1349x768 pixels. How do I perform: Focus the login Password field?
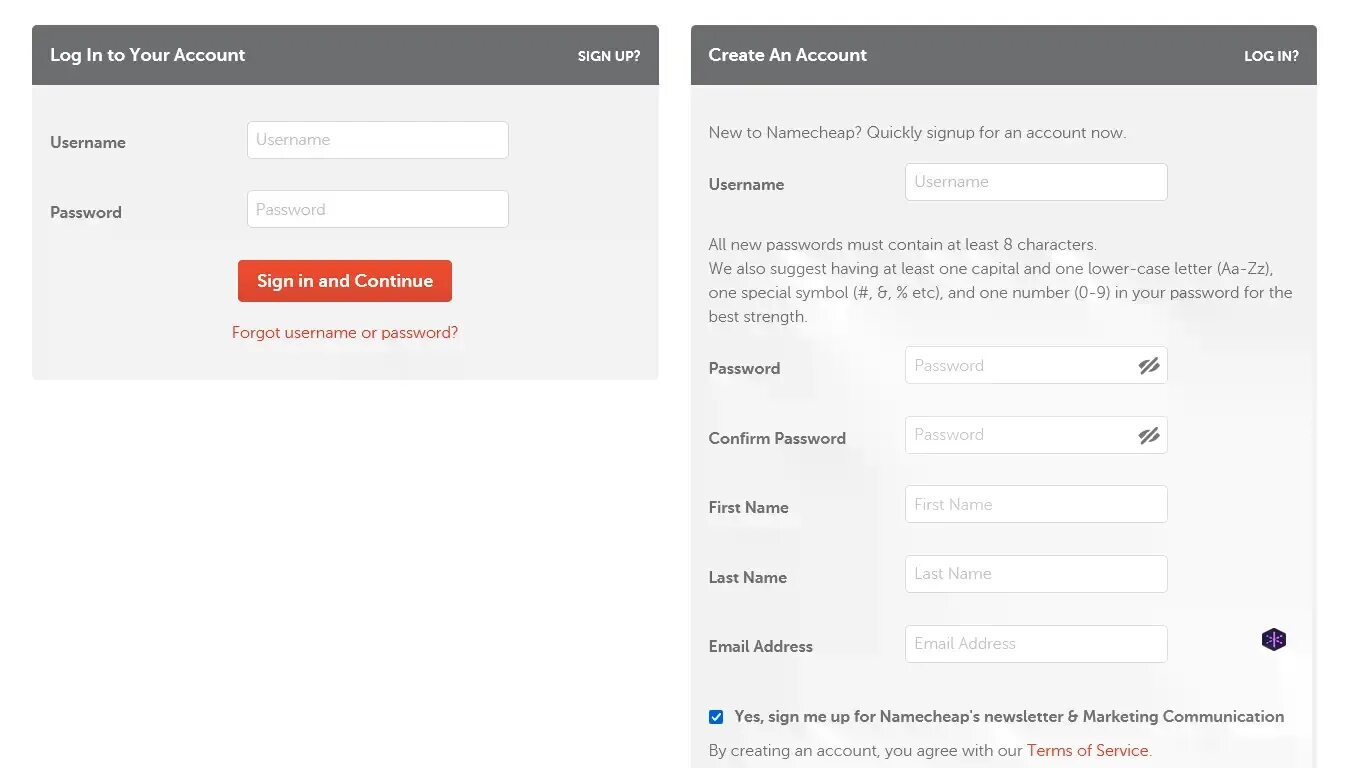click(x=378, y=209)
